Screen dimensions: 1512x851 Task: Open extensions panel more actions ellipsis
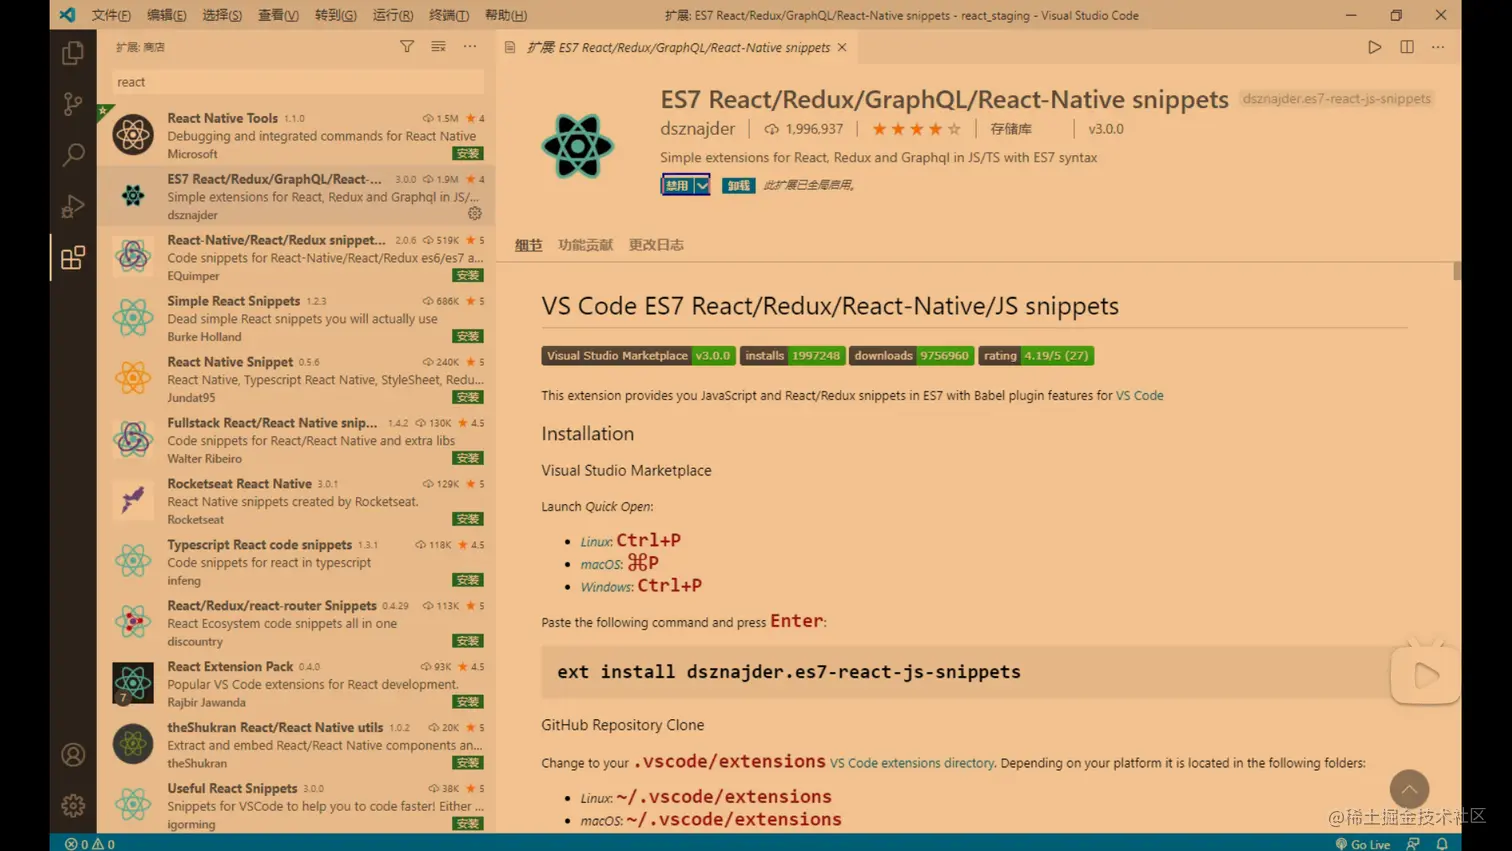click(x=470, y=47)
